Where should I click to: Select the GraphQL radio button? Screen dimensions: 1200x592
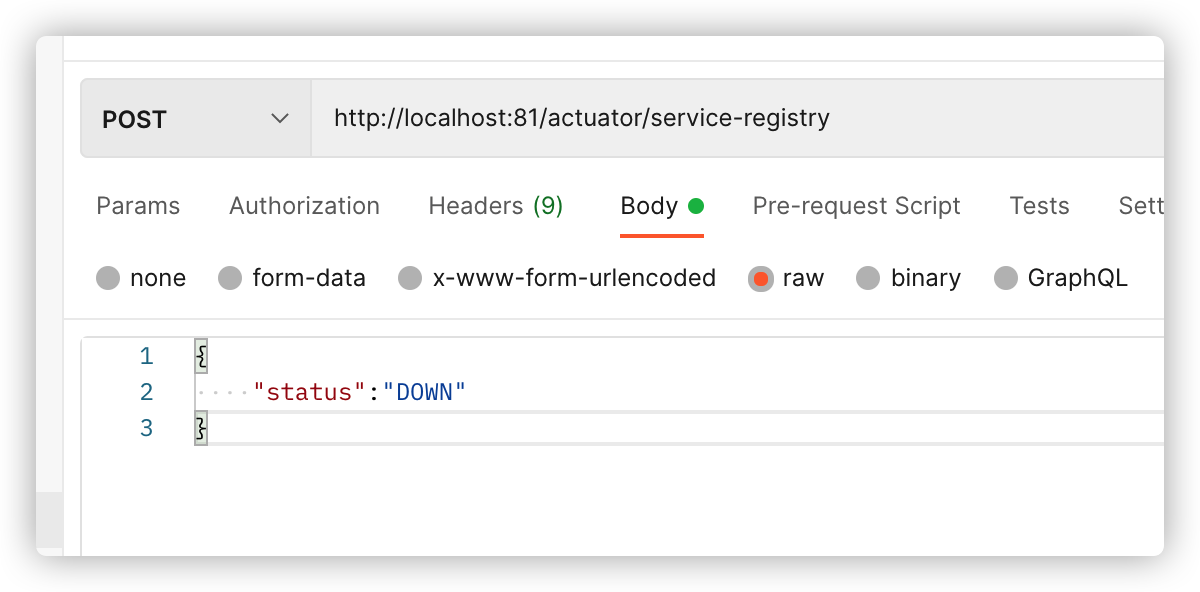pos(1006,278)
